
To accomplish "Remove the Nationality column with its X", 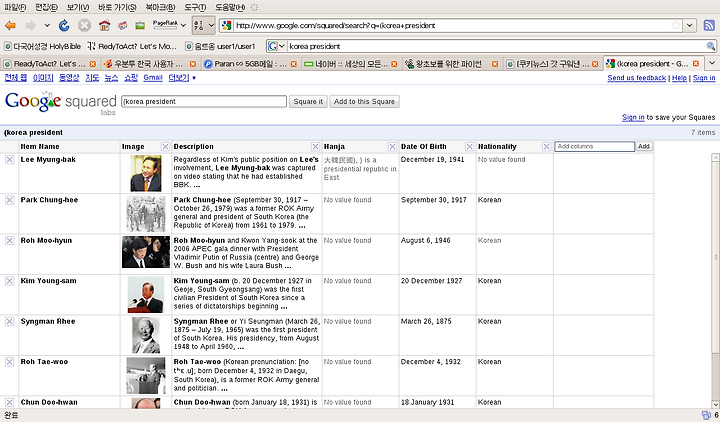I will [x=546, y=146].
